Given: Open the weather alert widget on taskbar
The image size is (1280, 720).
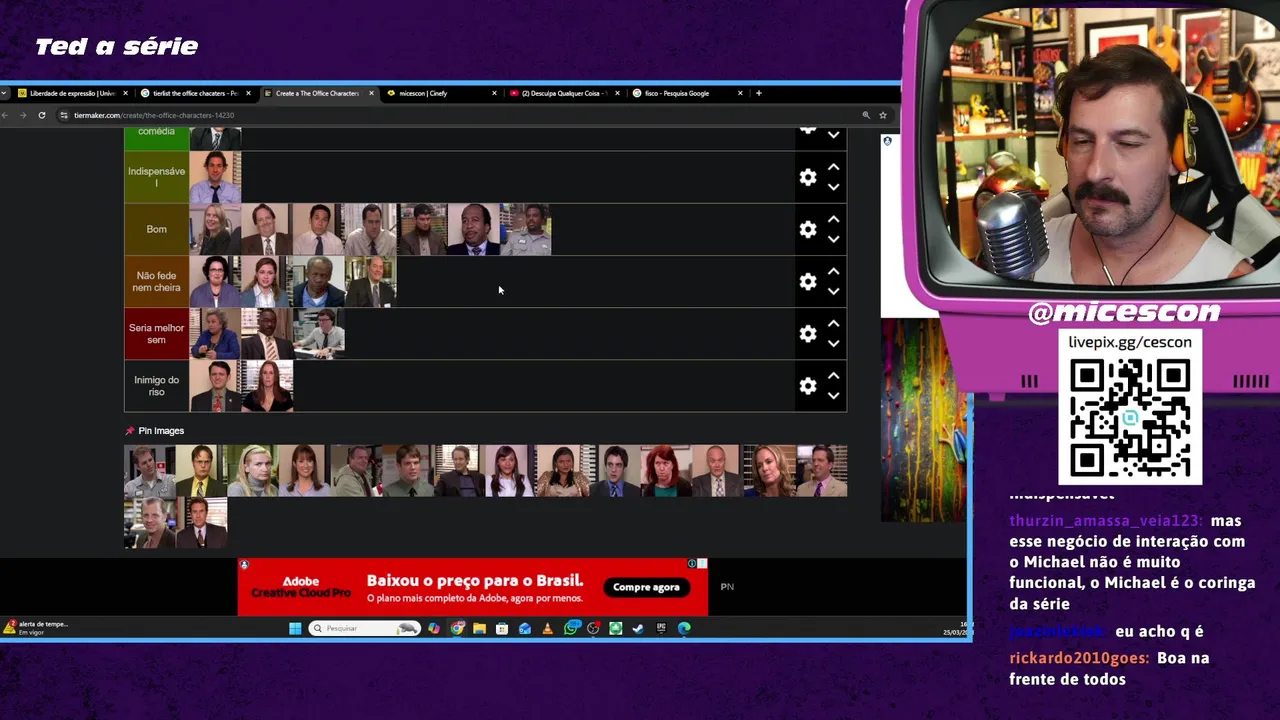Looking at the screenshot, I should [35, 628].
